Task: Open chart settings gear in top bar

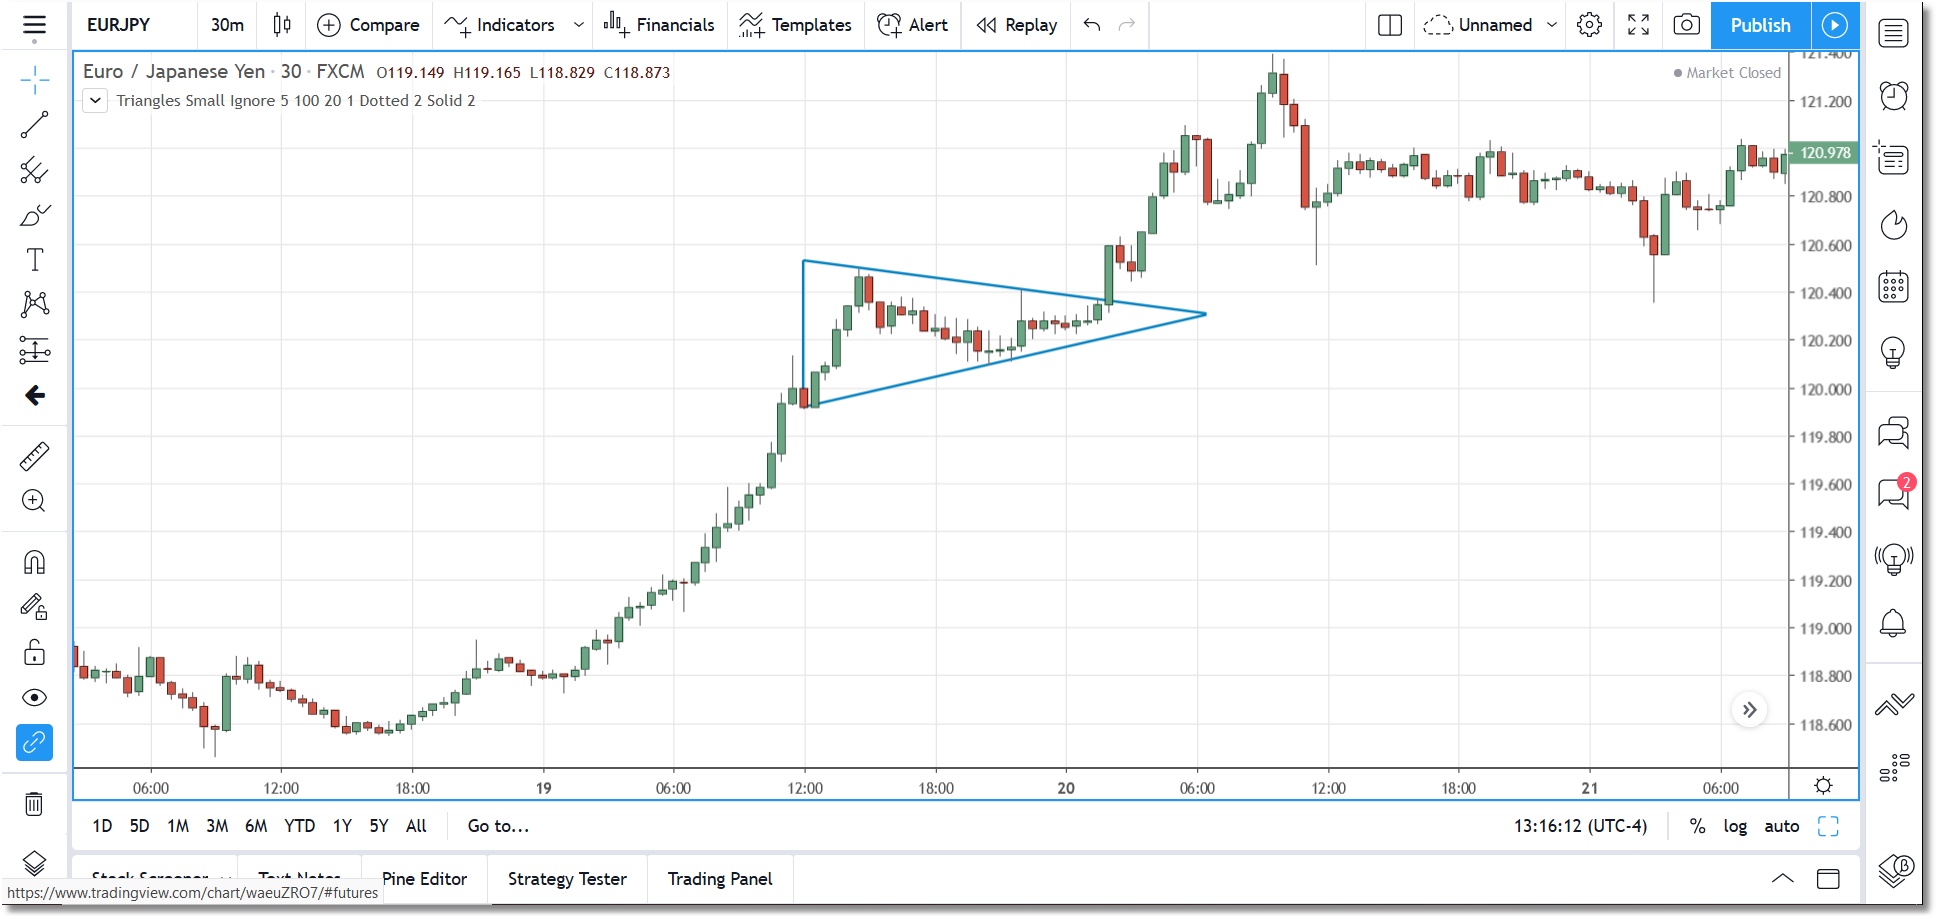Action: pos(1590,25)
